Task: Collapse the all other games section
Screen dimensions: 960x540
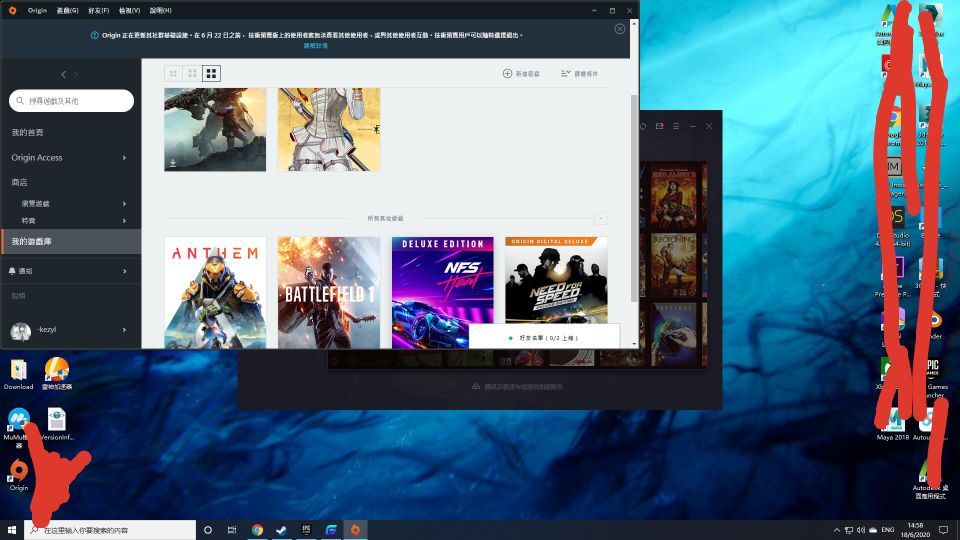Action: point(601,219)
